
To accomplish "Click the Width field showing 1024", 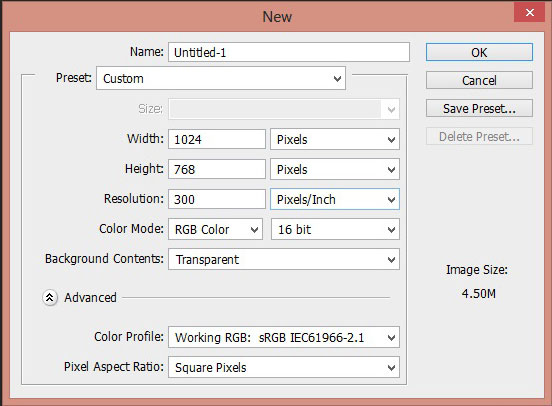I will 217,139.
